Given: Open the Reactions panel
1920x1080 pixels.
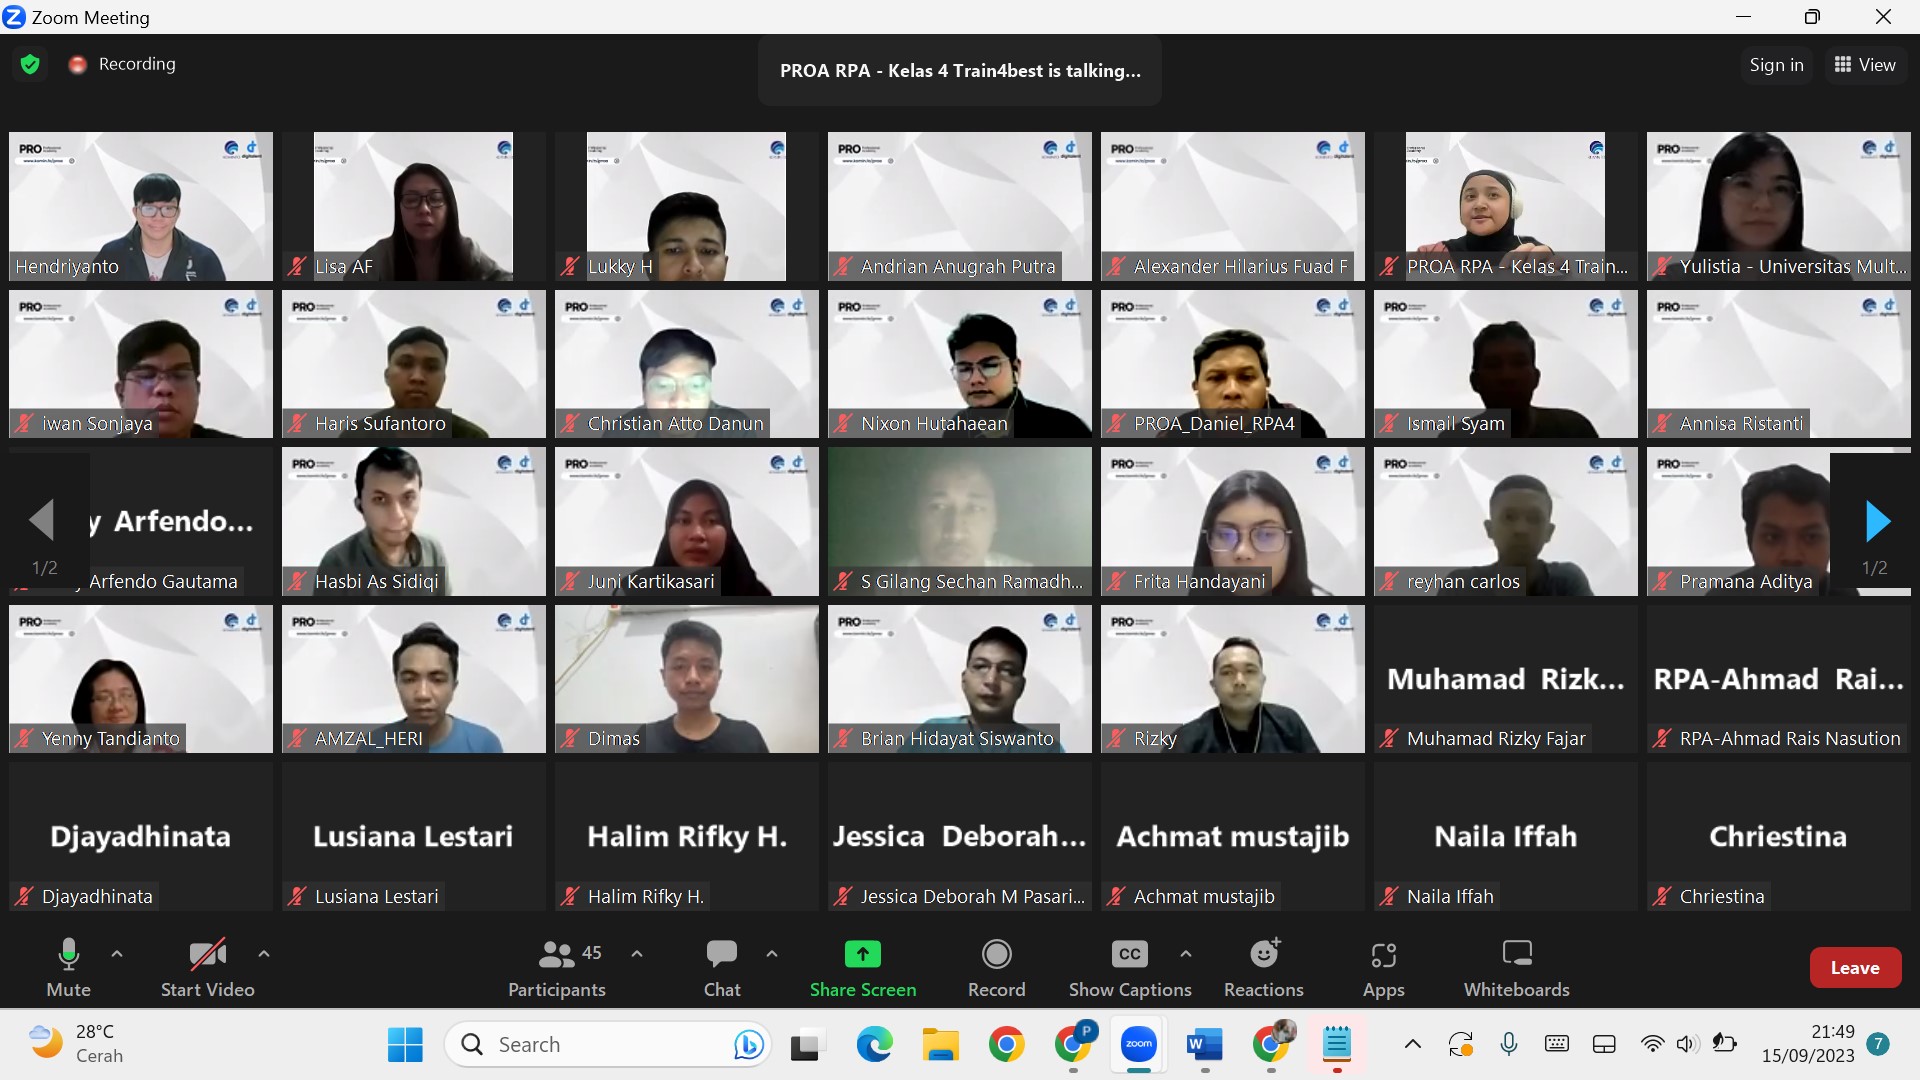Looking at the screenshot, I should click(1263, 965).
